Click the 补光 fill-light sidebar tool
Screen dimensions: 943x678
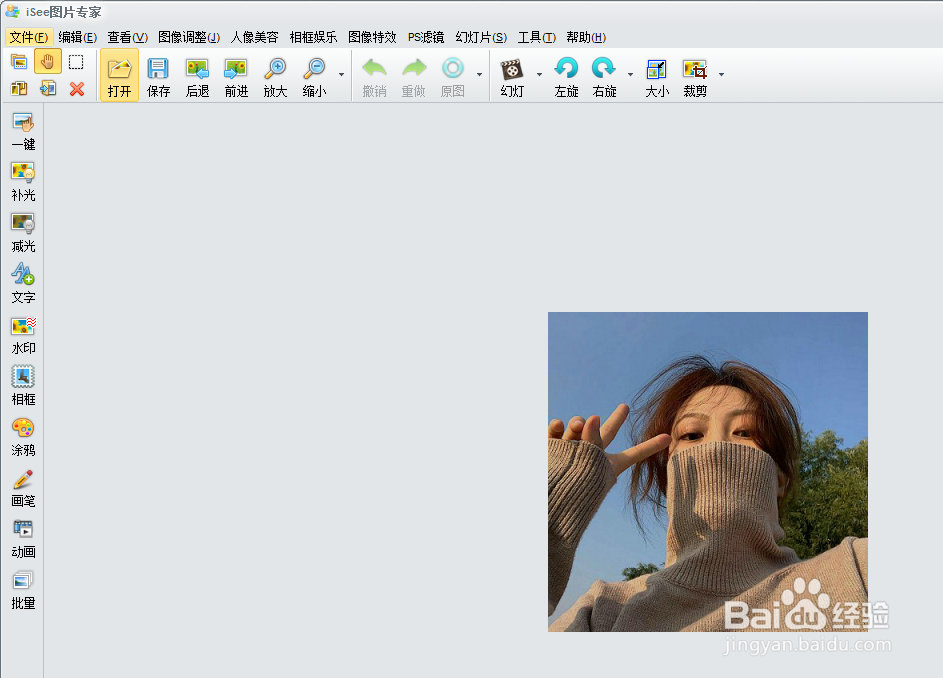pos(23,182)
